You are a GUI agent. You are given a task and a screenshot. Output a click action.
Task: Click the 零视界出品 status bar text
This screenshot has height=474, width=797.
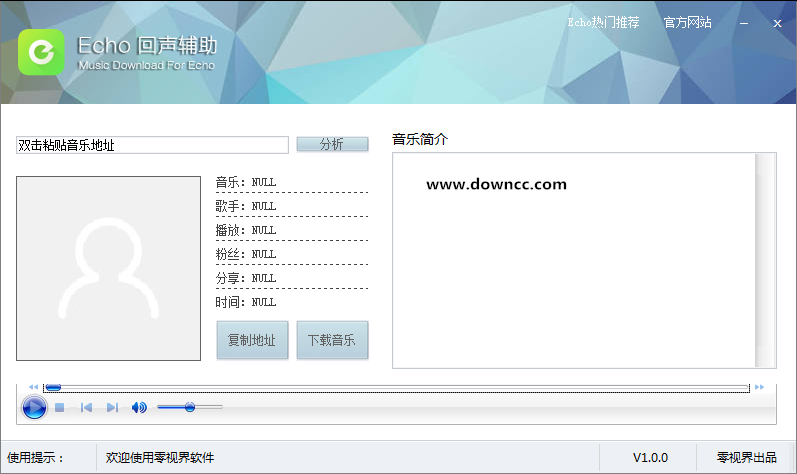coord(747,458)
